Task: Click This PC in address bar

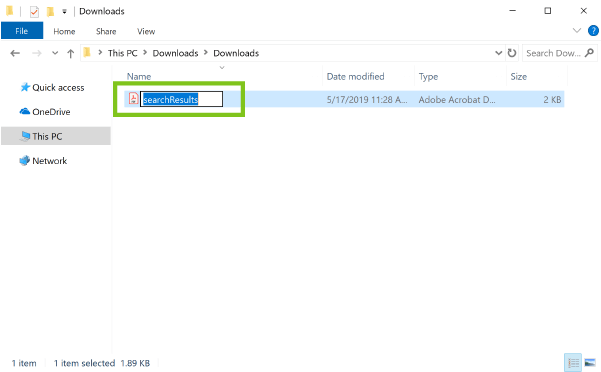Action: [122, 53]
